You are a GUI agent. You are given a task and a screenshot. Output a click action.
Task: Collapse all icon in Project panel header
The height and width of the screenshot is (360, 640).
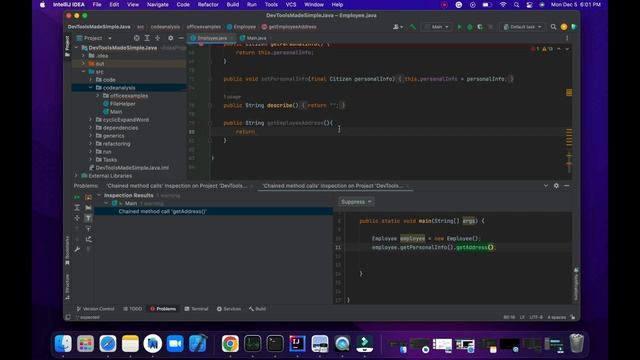[x=158, y=38]
